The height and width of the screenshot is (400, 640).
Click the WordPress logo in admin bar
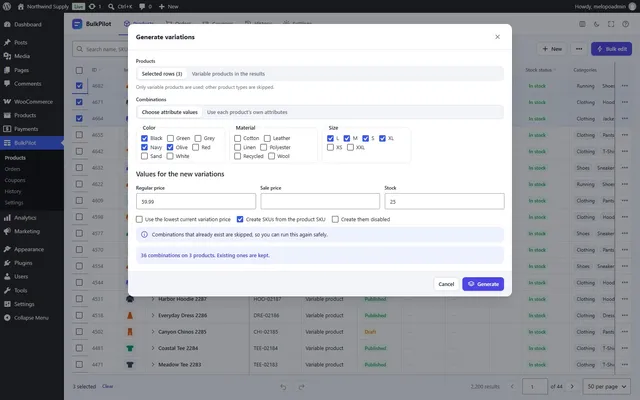[7, 7]
